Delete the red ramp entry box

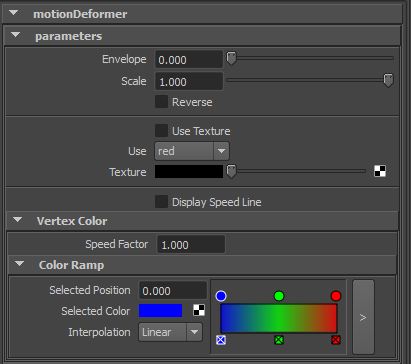coord(336,340)
